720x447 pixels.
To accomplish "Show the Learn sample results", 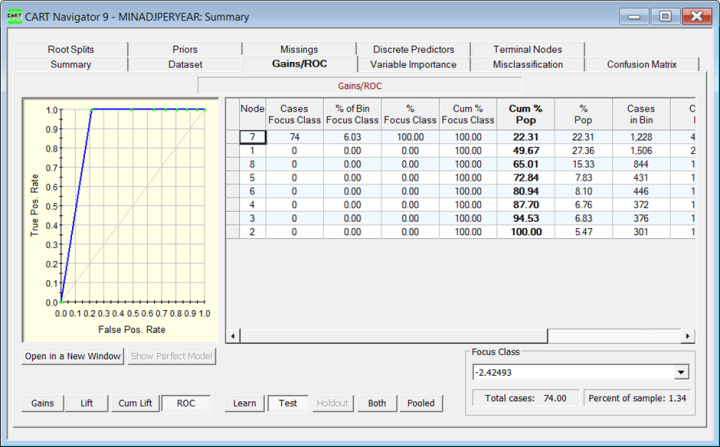I will click(x=244, y=403).
